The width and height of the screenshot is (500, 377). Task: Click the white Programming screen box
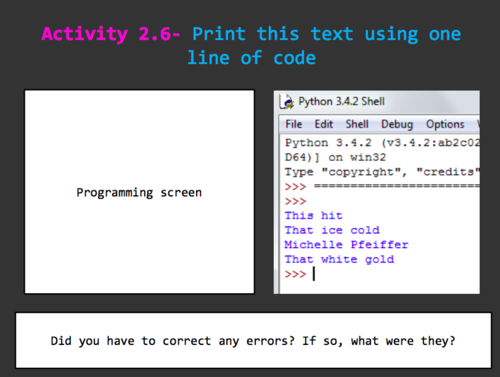139,192
